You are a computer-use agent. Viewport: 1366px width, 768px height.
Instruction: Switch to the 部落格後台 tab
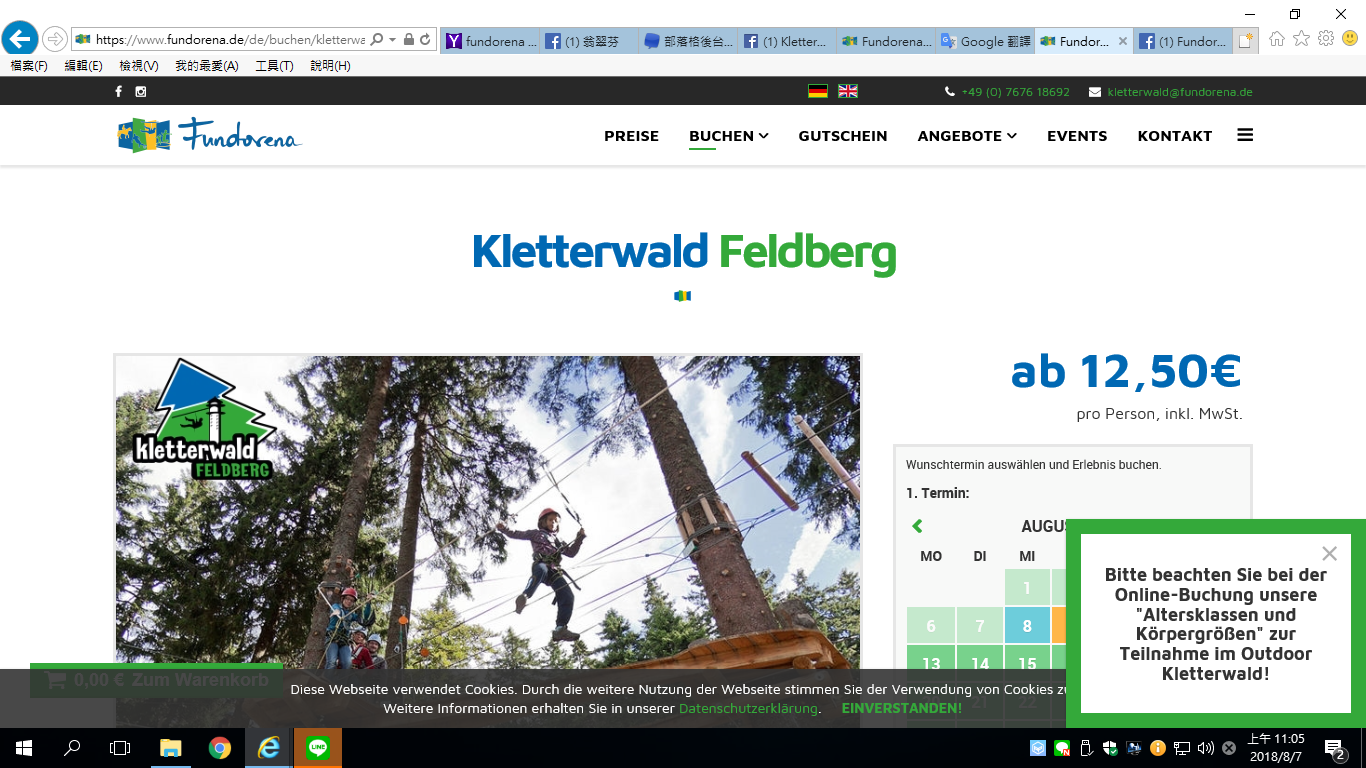click(x=688, y=41)
